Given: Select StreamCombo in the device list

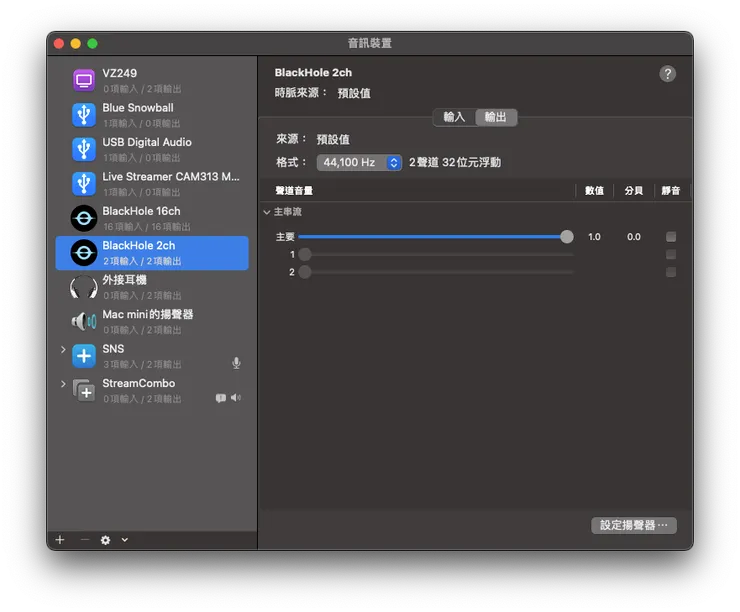Looking at the screenshot, I should [152, 390].
